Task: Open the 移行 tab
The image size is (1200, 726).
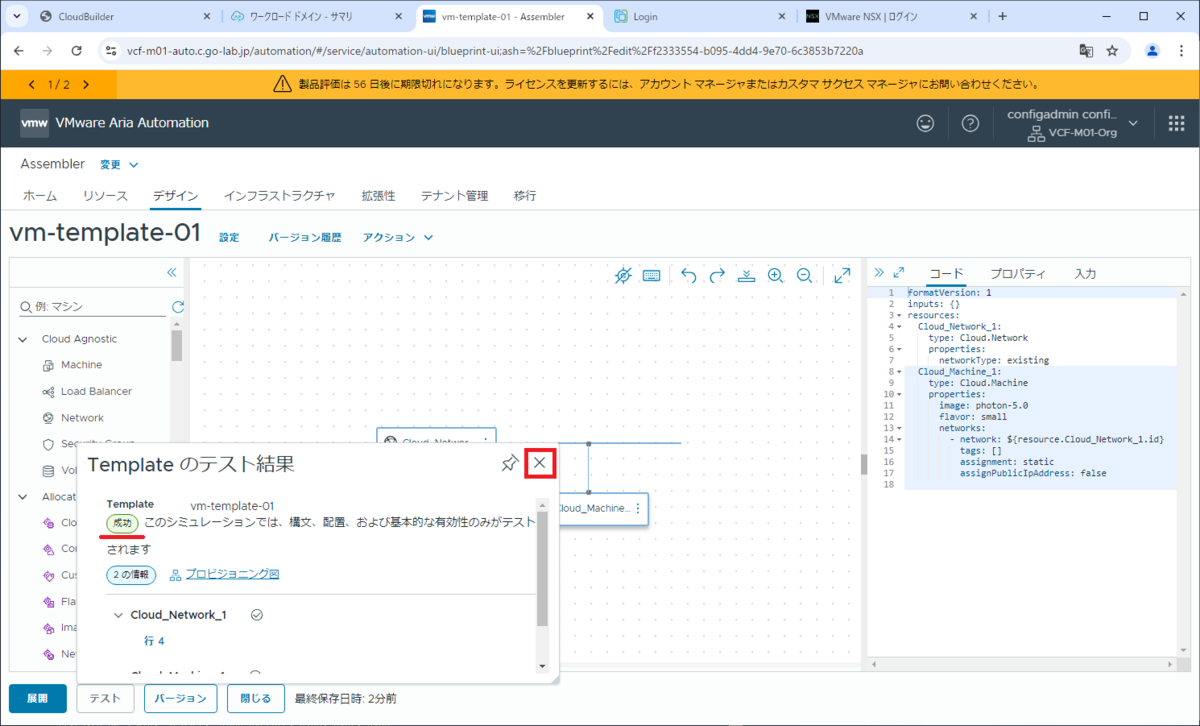Action: click(x=525, y=196)
